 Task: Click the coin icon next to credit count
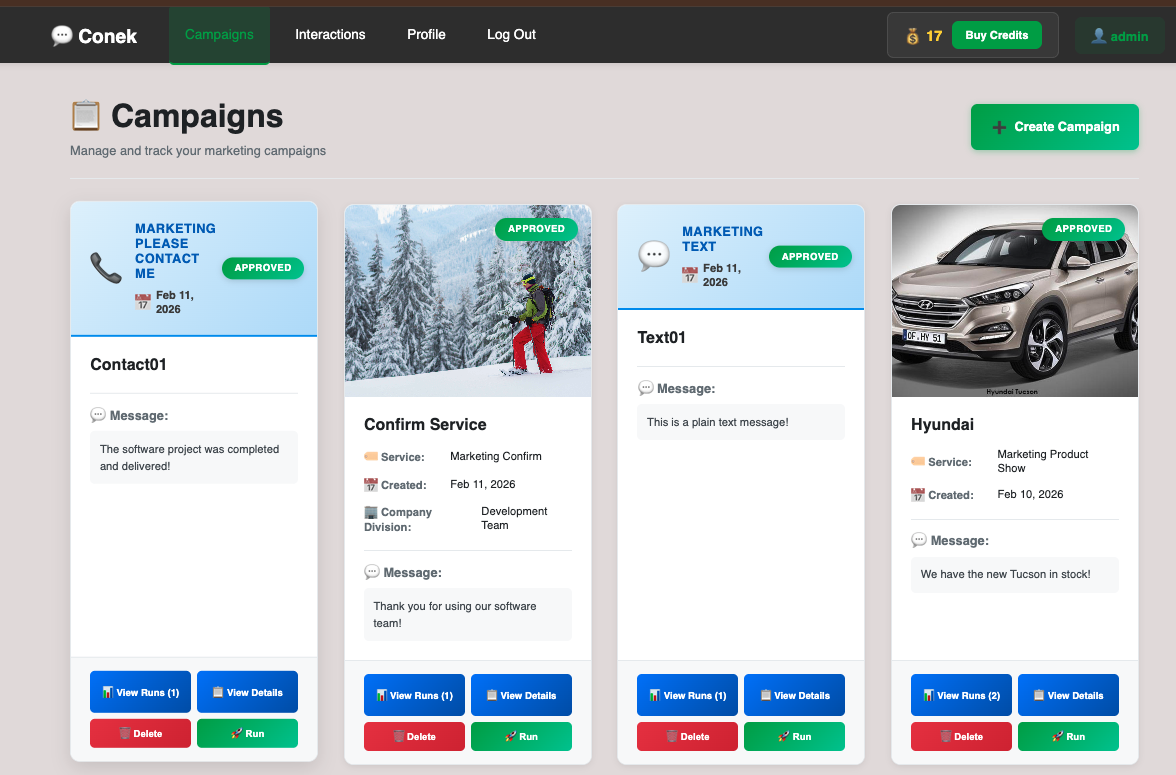(911, 35)
